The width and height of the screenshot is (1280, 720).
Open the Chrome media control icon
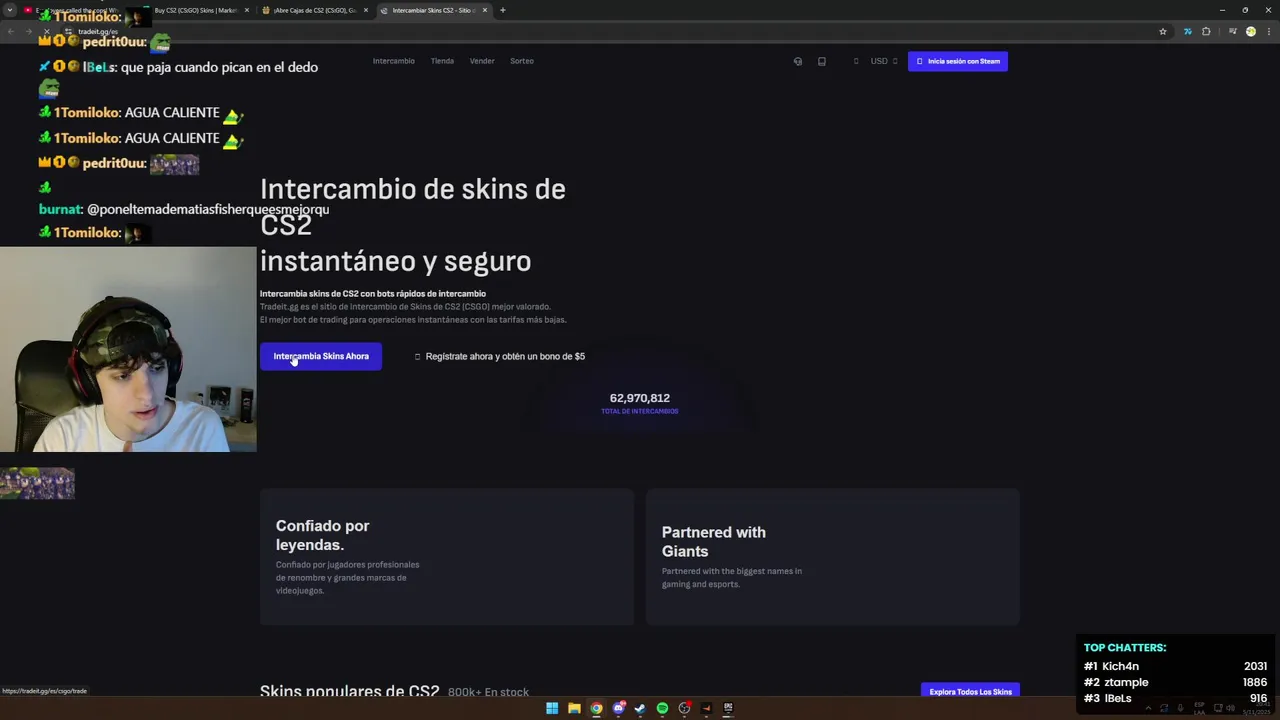(1233, 31)
